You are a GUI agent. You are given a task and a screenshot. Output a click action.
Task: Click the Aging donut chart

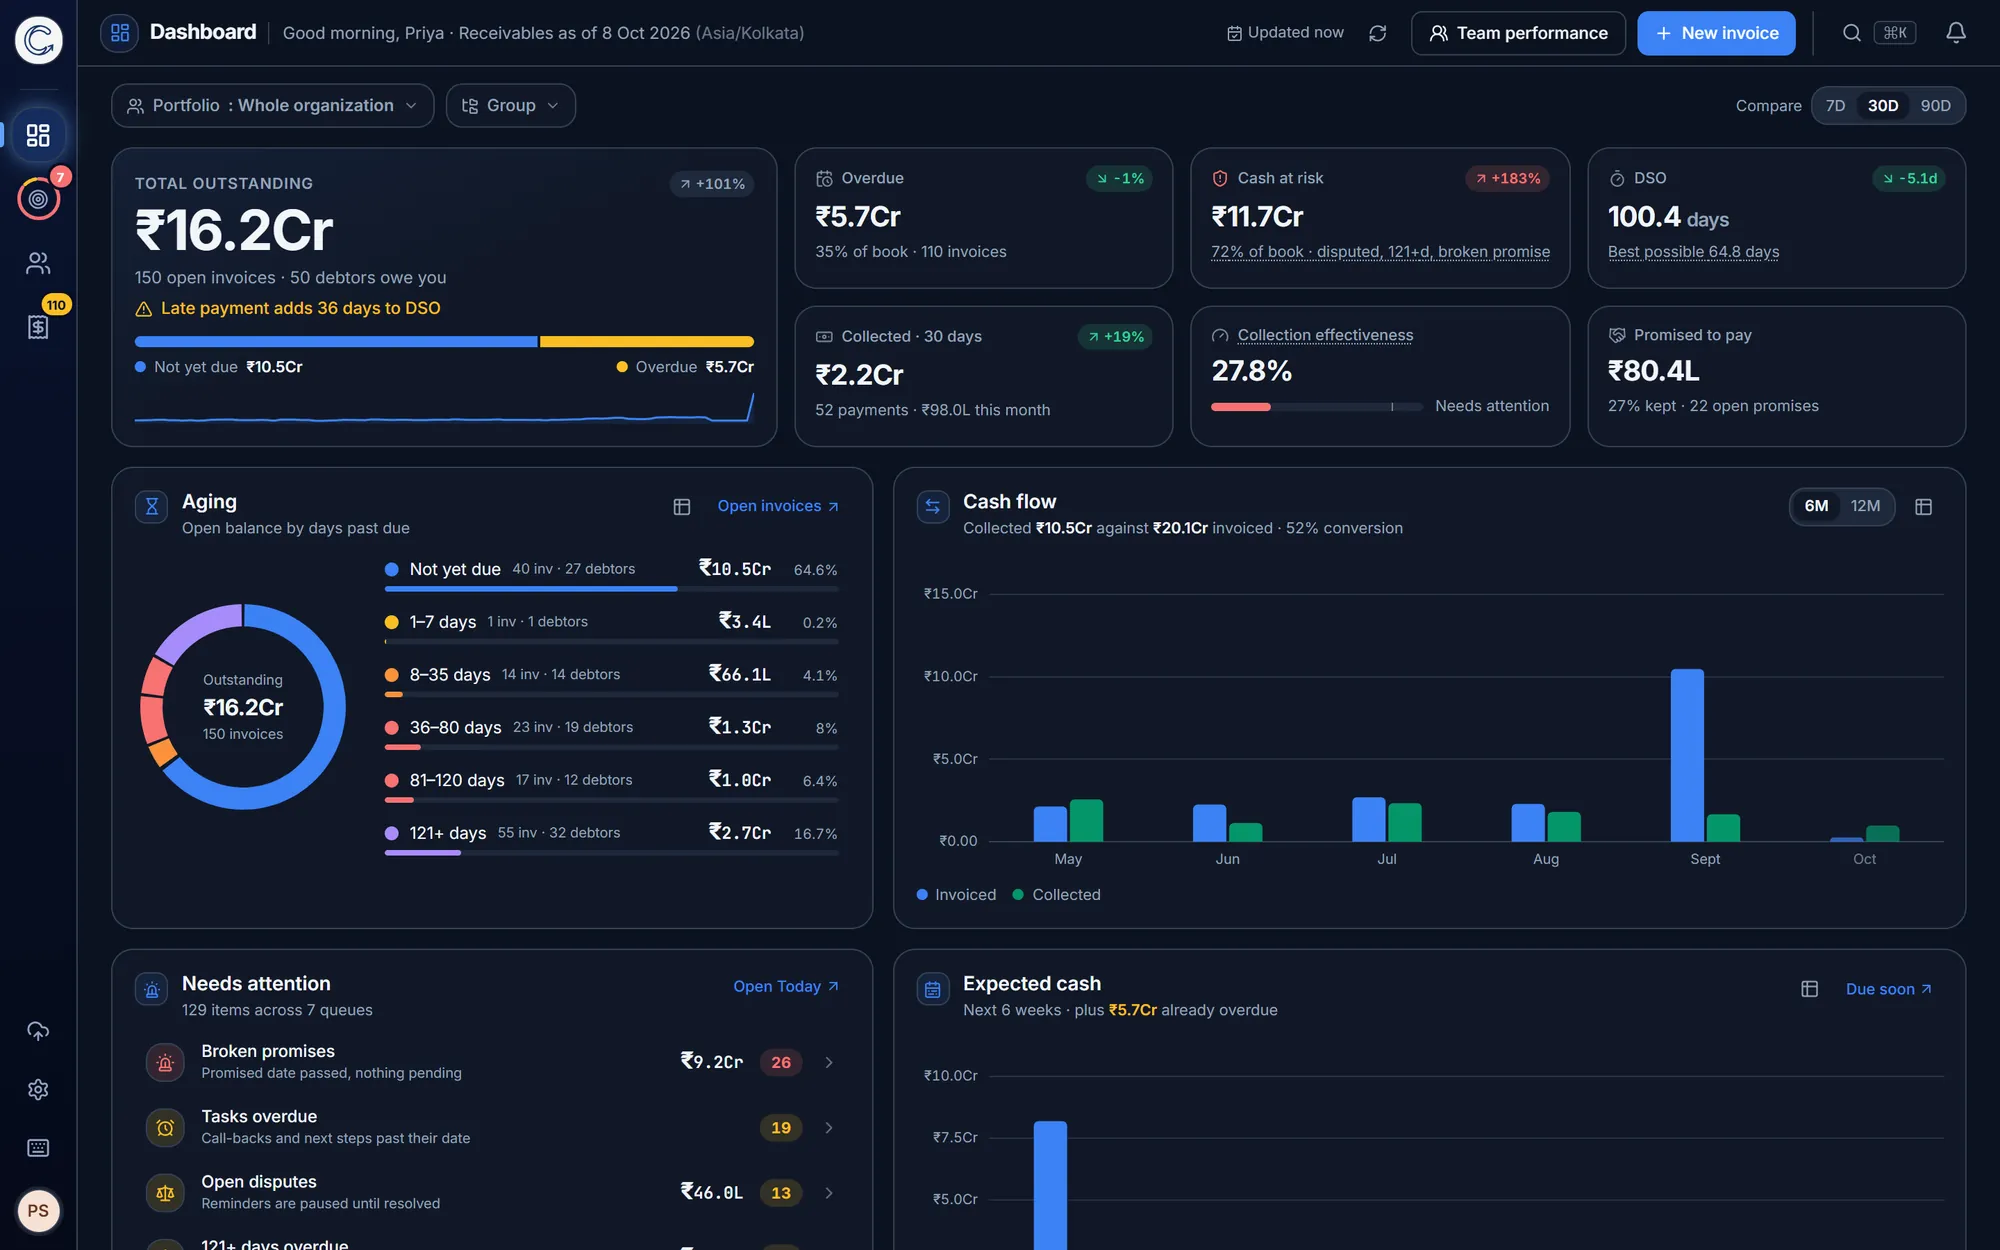(243, 707)
